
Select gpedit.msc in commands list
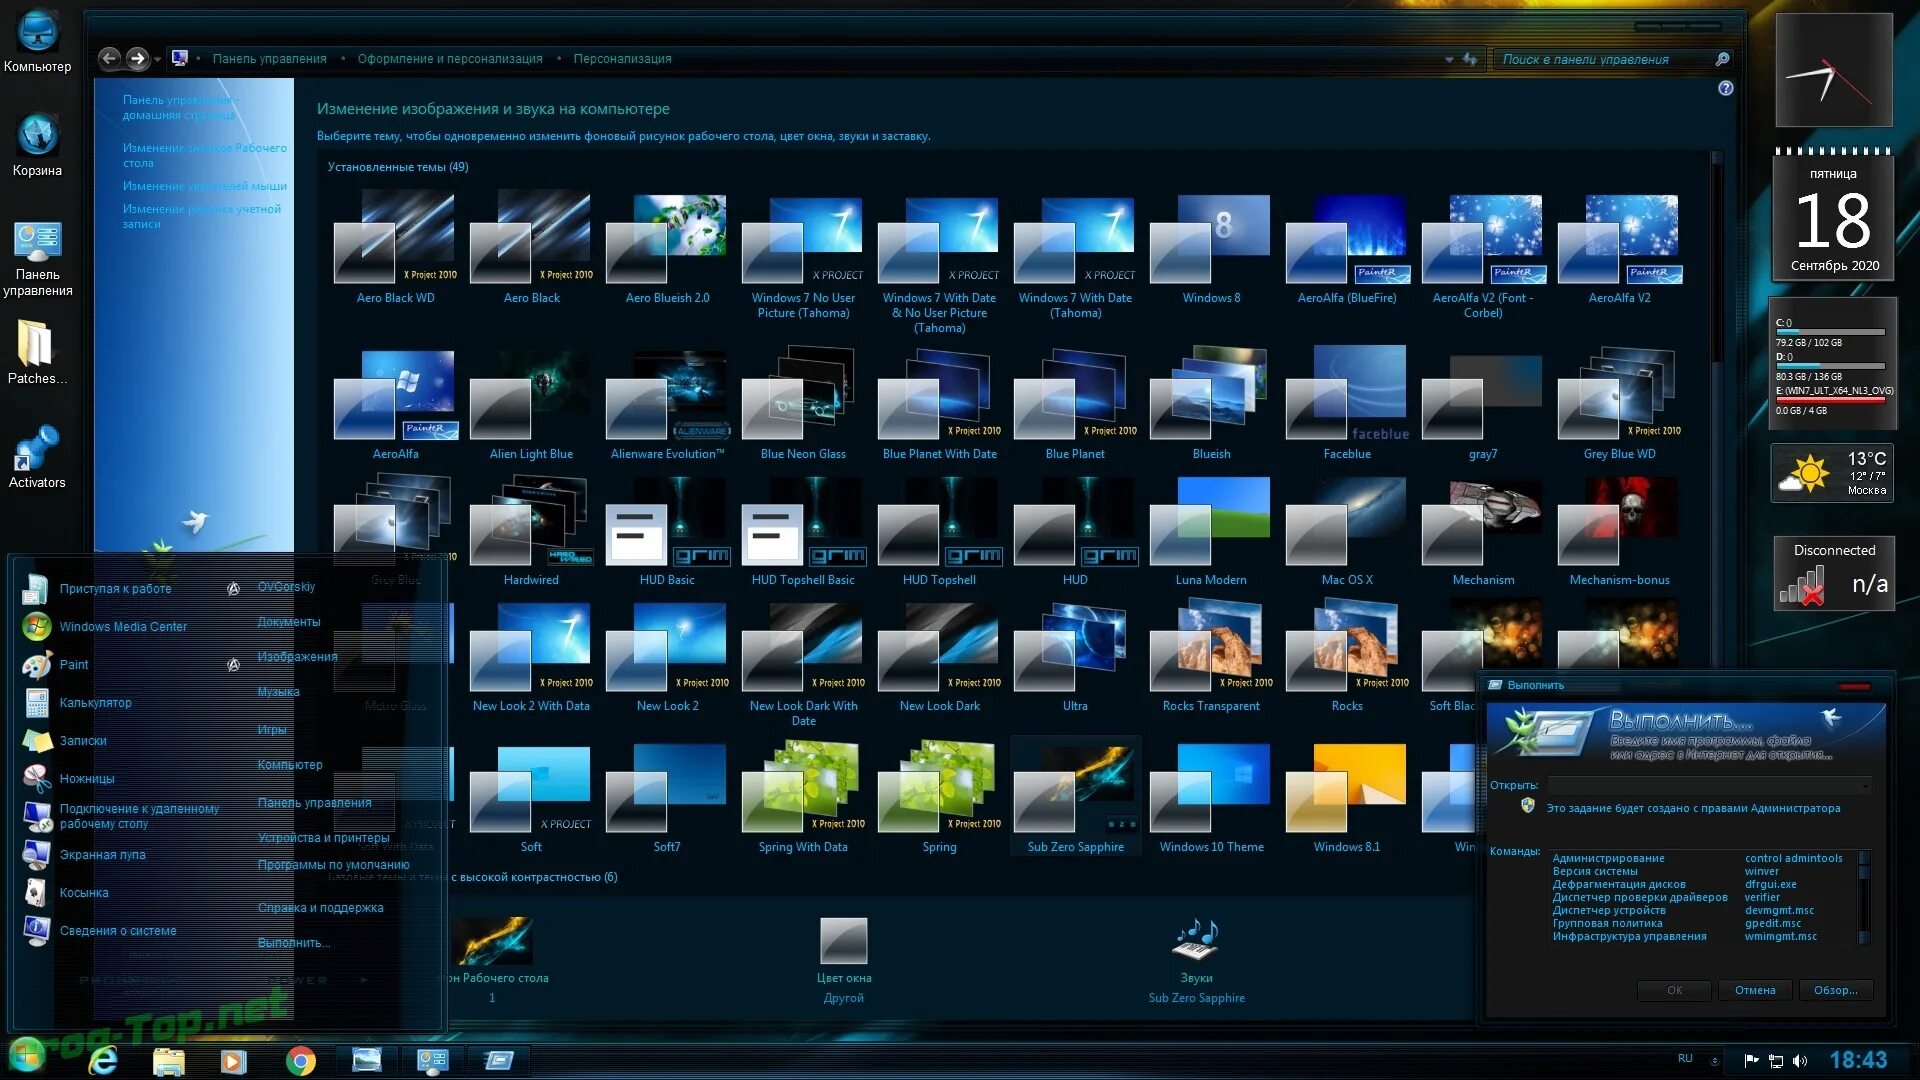(1773, 923)
